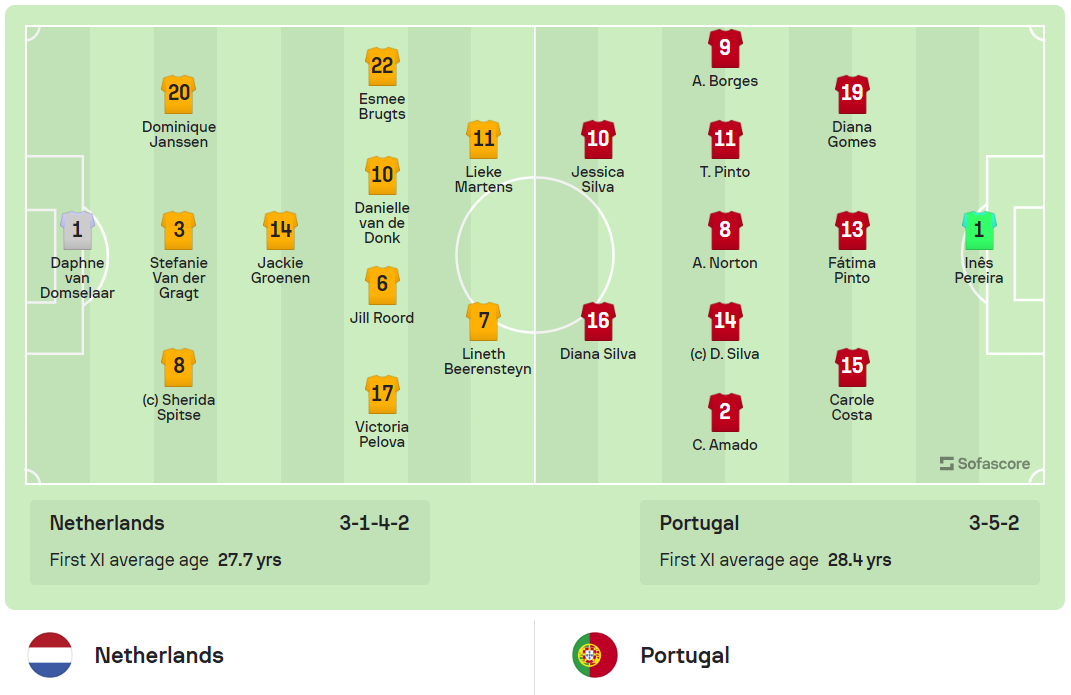Click the Sofascore logo watermark
The image size is (1071, 695).
point(985,464)
